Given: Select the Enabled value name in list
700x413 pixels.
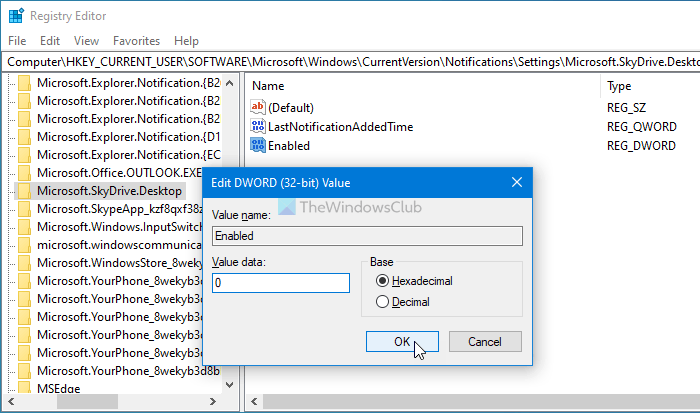Looking at the screenshot, I should coord(289,146).
